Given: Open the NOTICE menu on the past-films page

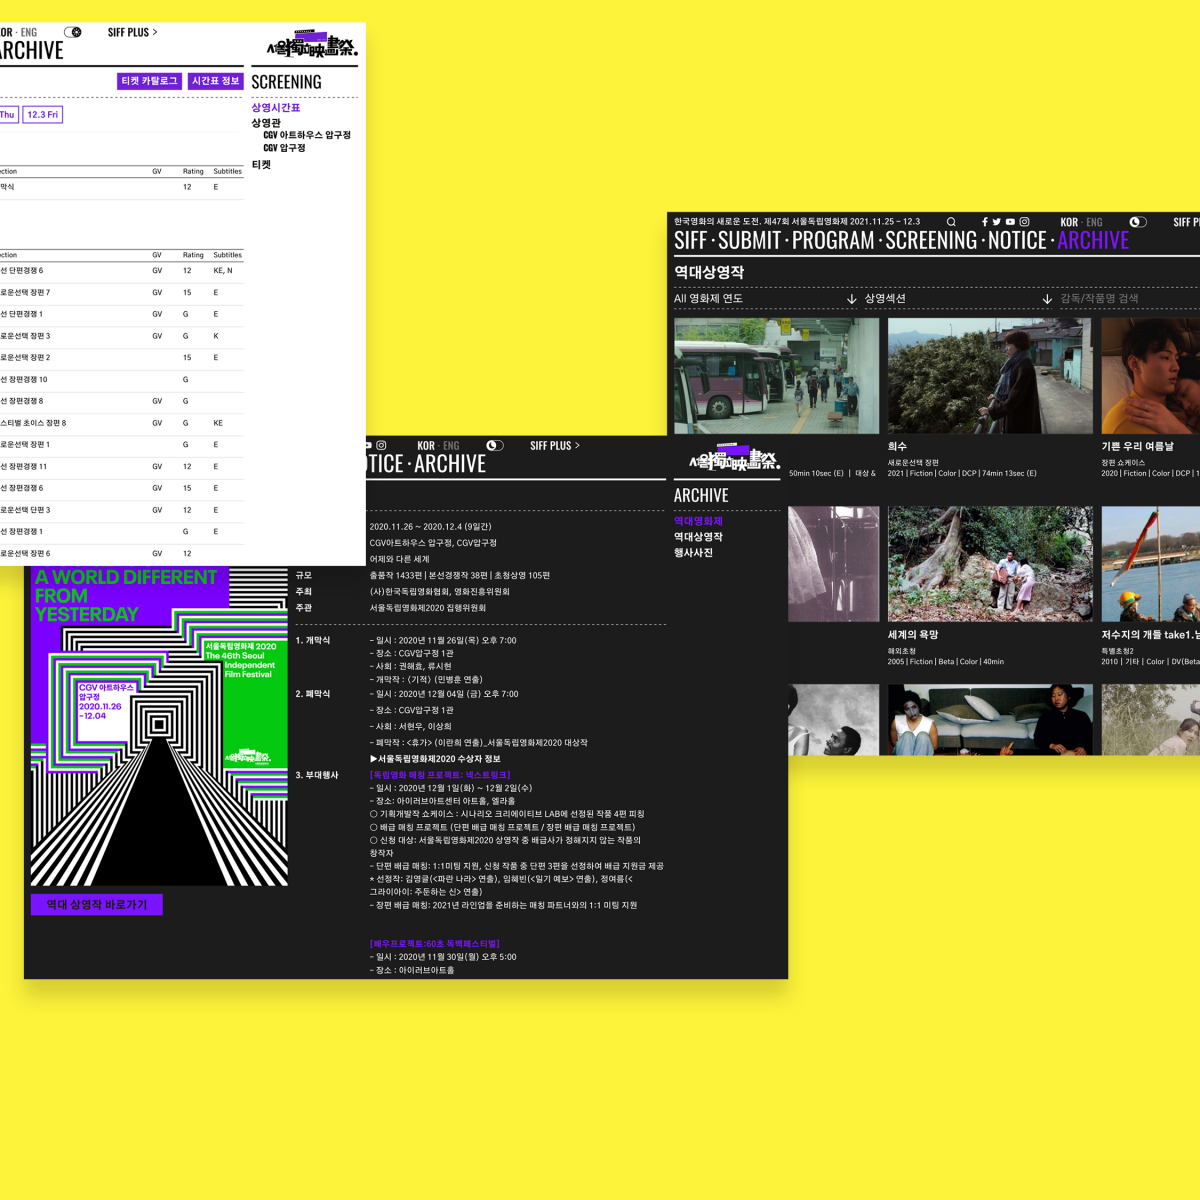Looking at the screenshot, I should 1017,241.
